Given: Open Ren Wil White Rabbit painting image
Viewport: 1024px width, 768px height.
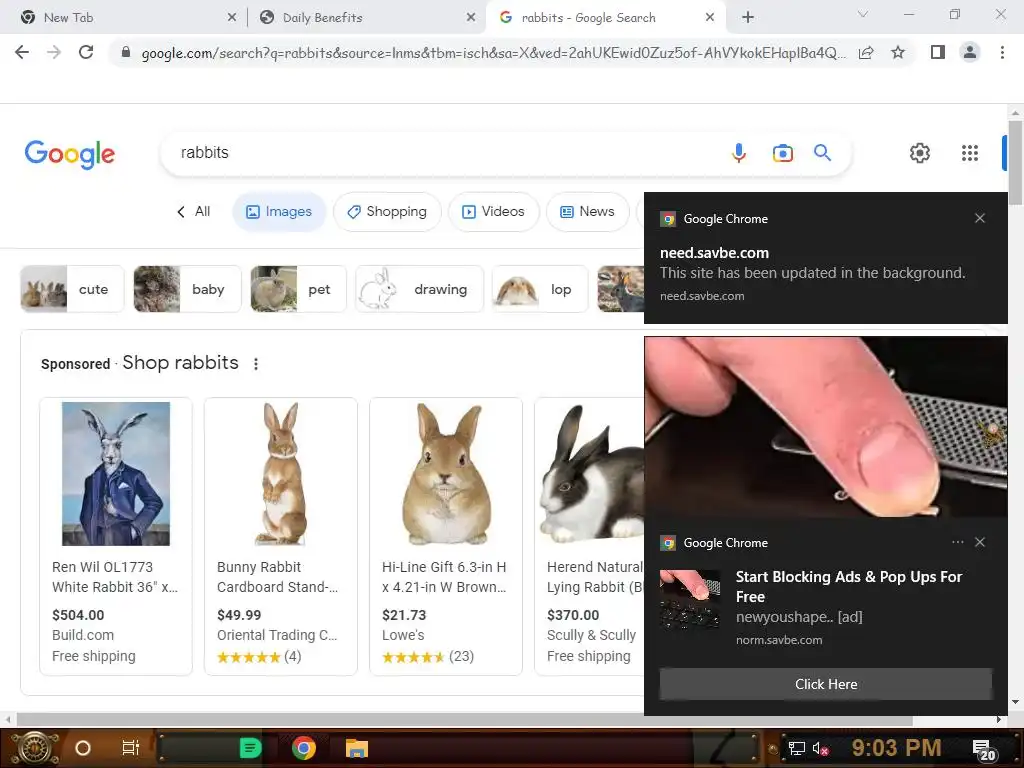Looking at the screenshot, I should (116, 473).
